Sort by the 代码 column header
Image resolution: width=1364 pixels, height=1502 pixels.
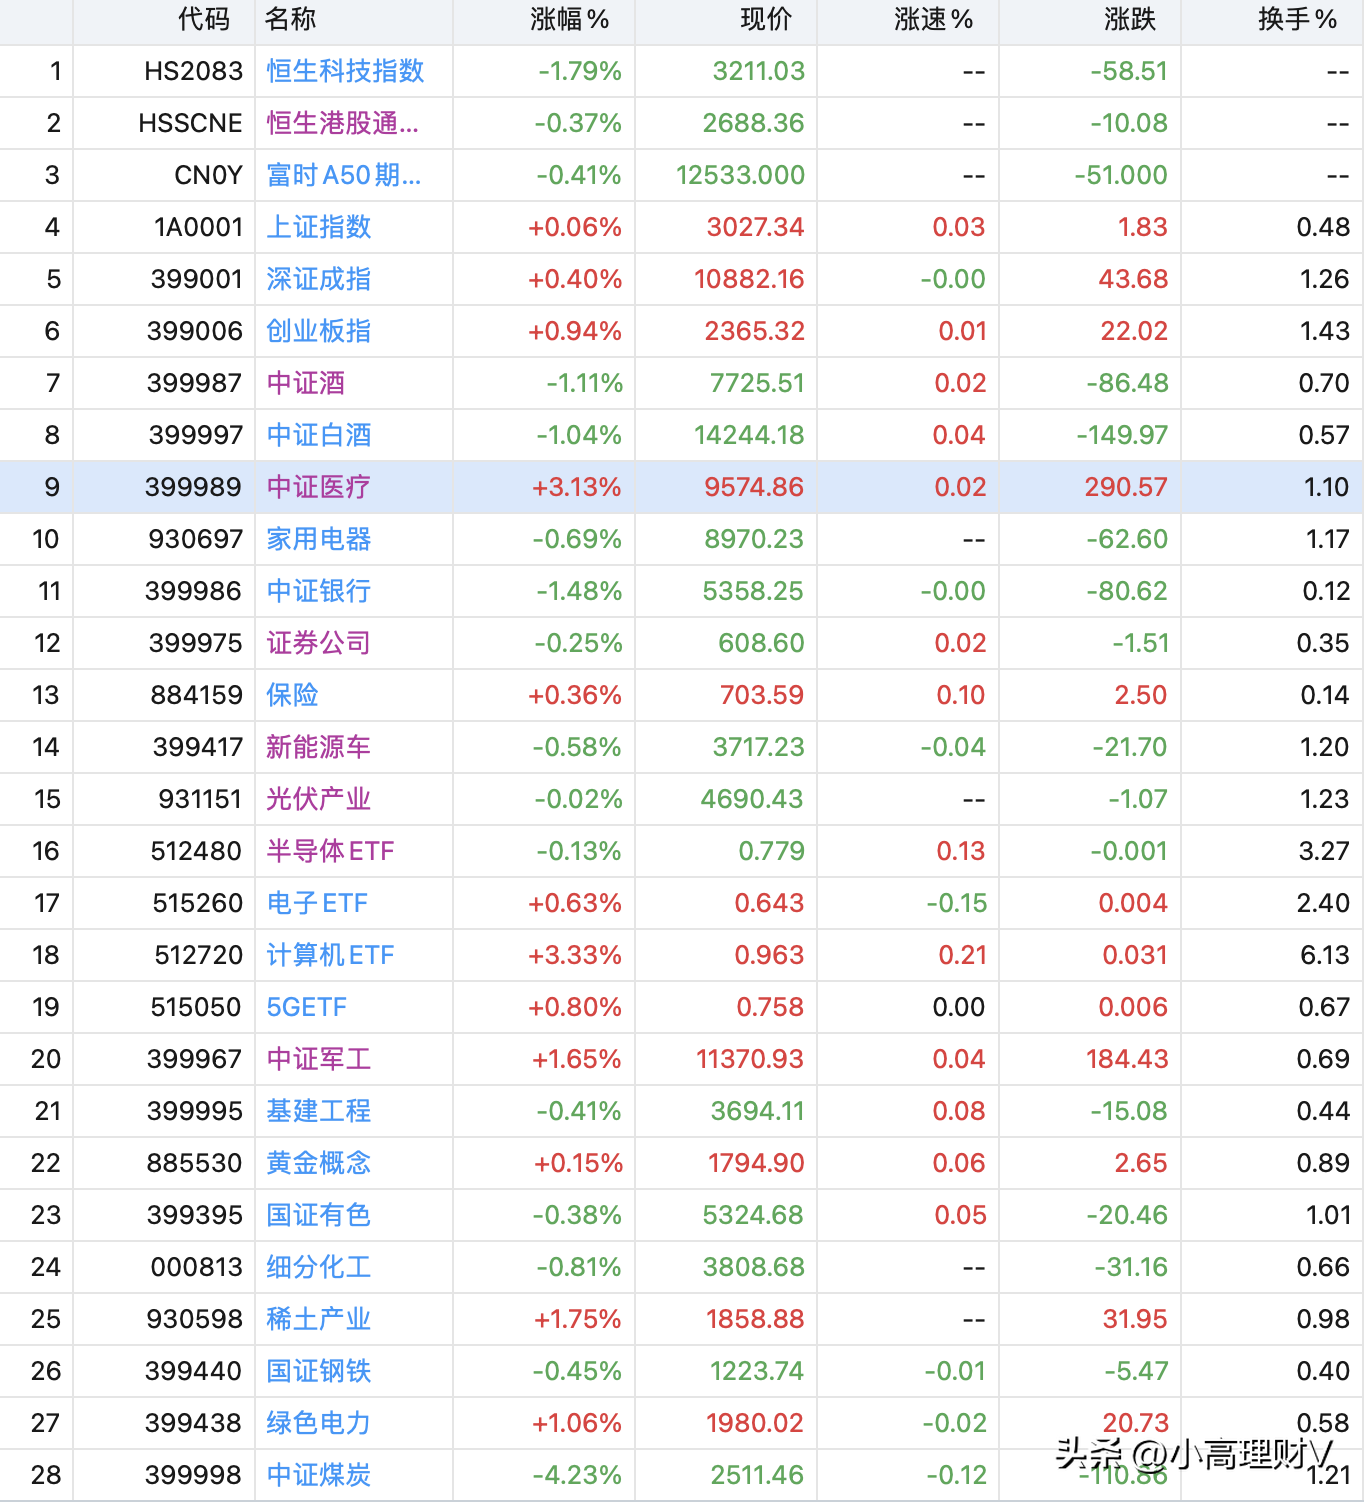pos(204,19)
